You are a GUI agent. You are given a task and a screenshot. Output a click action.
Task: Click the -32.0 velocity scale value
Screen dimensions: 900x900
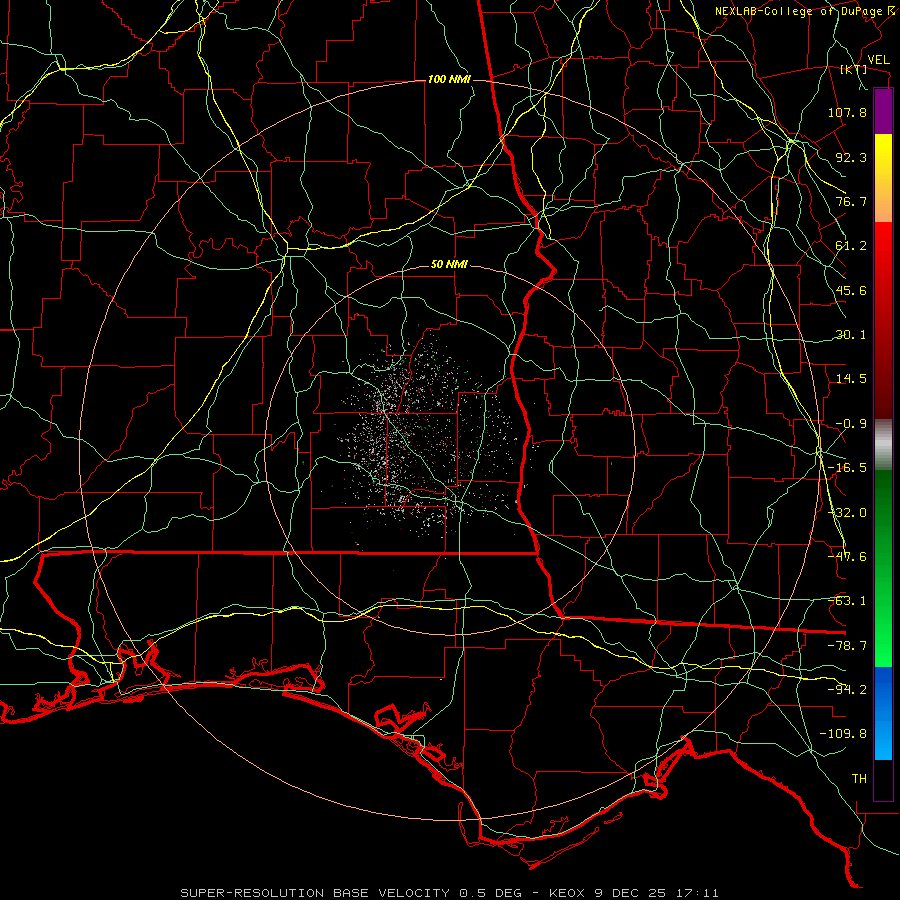[847, 513]
